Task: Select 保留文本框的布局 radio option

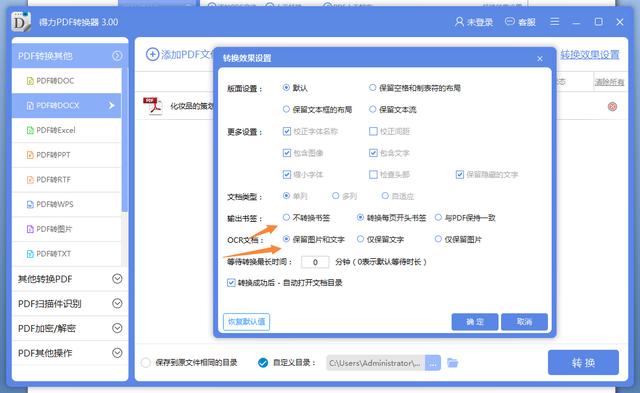Action: coord(286,109)
